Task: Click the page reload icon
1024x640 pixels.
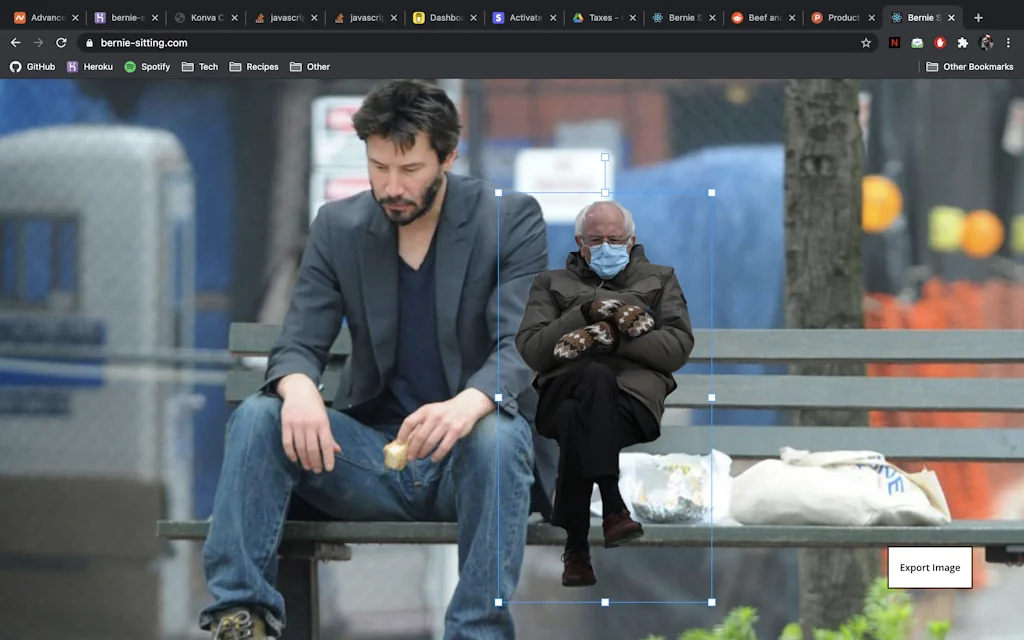Action: (x=63, y=43)
